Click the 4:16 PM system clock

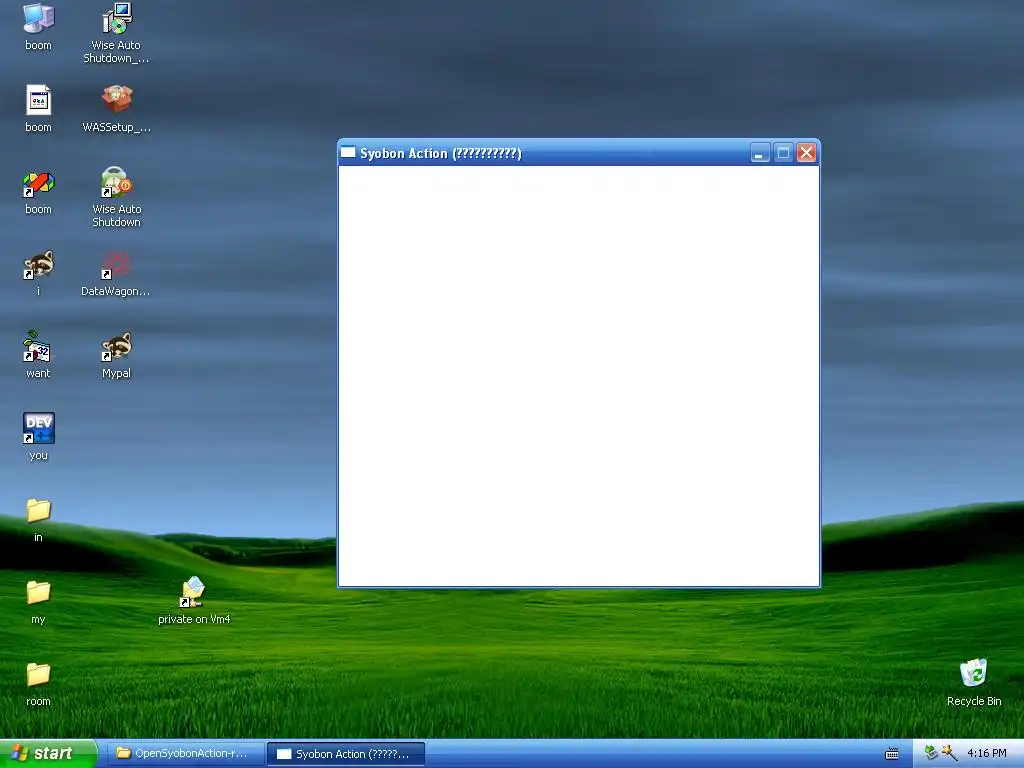(987, 754)
